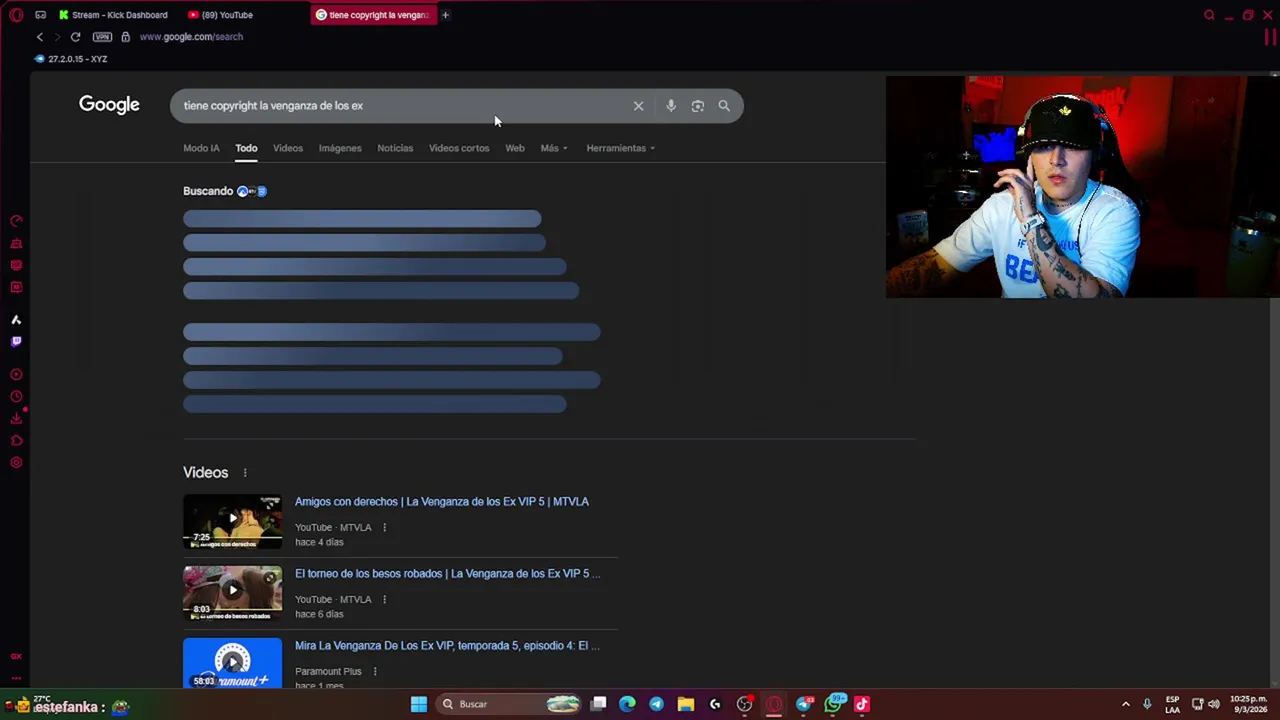Screen dimensions: 1280x720
Task: Open volume control from system tray
Action: pos(1213,704)
